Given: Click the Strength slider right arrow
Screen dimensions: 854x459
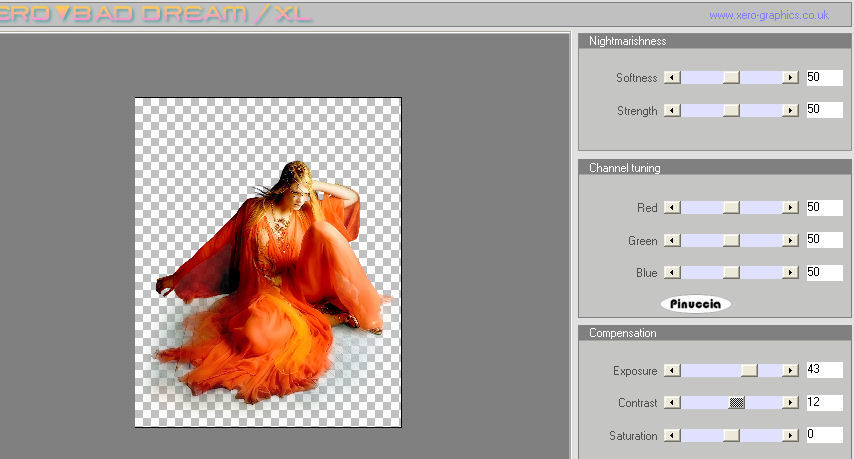Looking at the screenshot, I should [x=790, y=111].
